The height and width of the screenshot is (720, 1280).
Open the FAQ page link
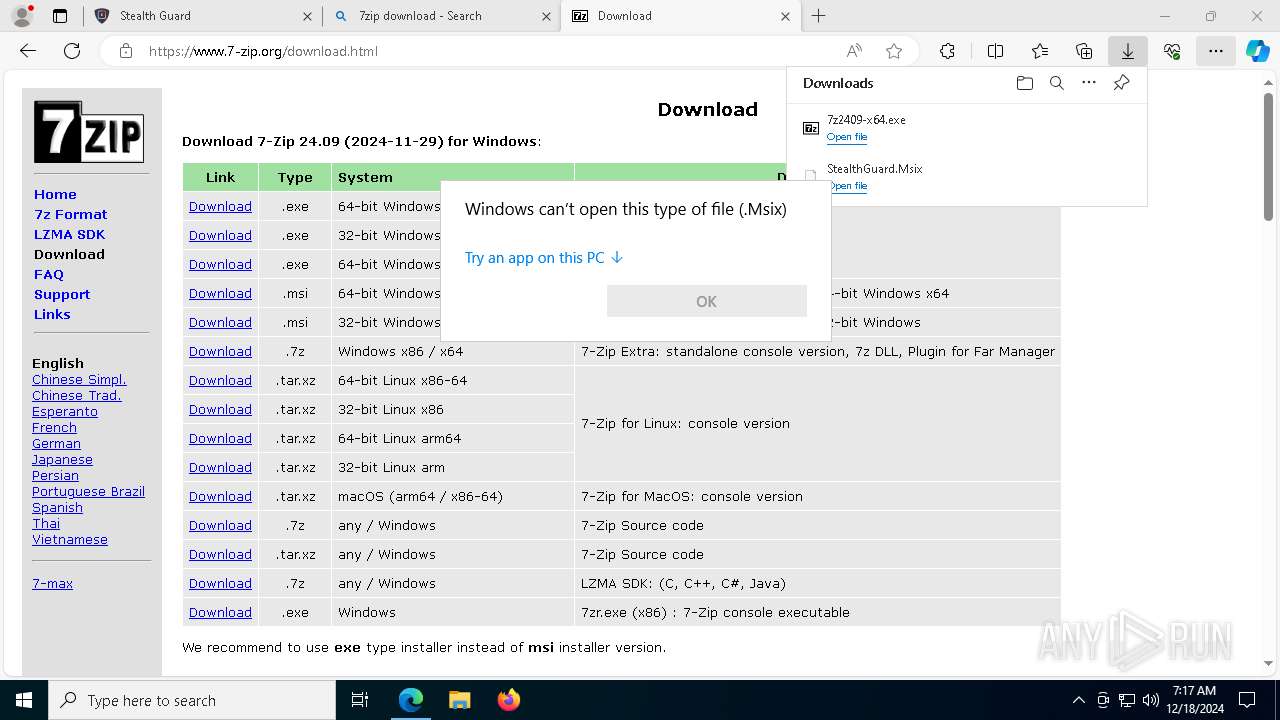[49, 274]
